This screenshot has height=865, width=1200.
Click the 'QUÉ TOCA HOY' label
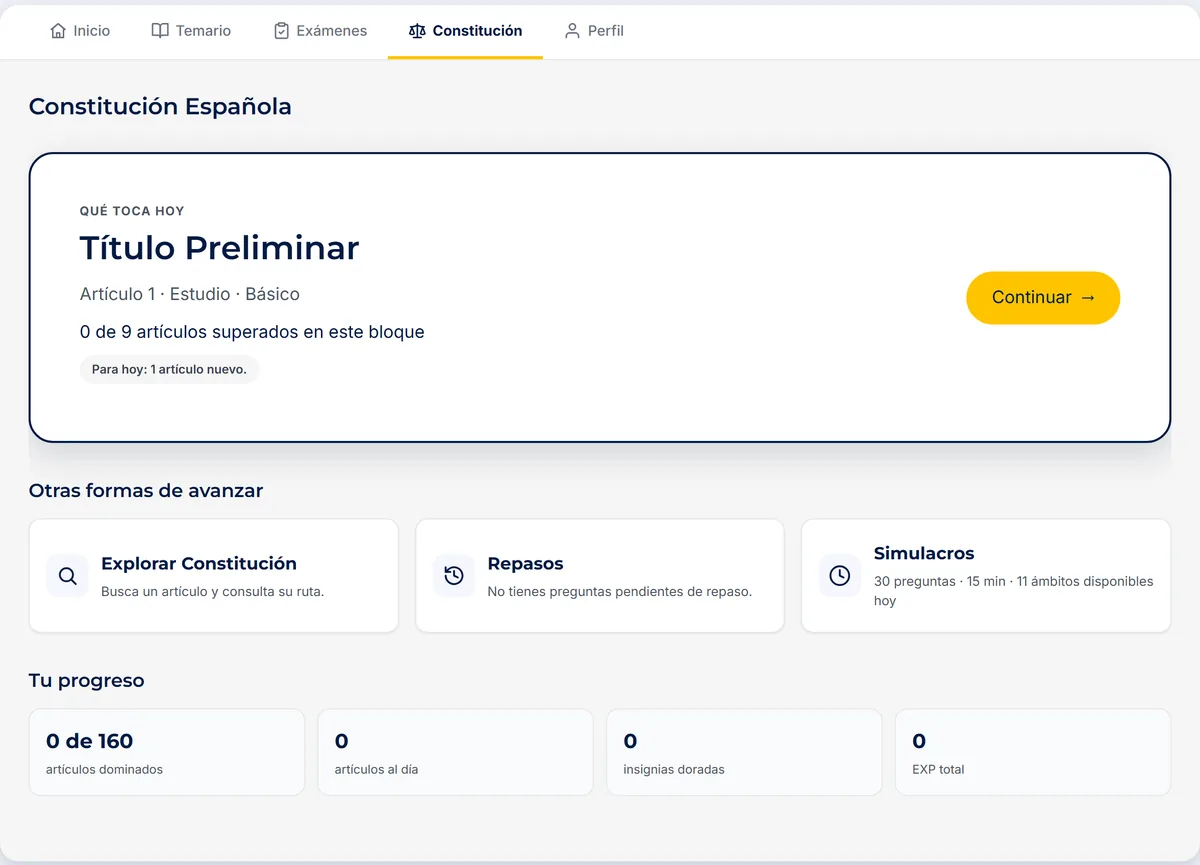tap(132, 211)
